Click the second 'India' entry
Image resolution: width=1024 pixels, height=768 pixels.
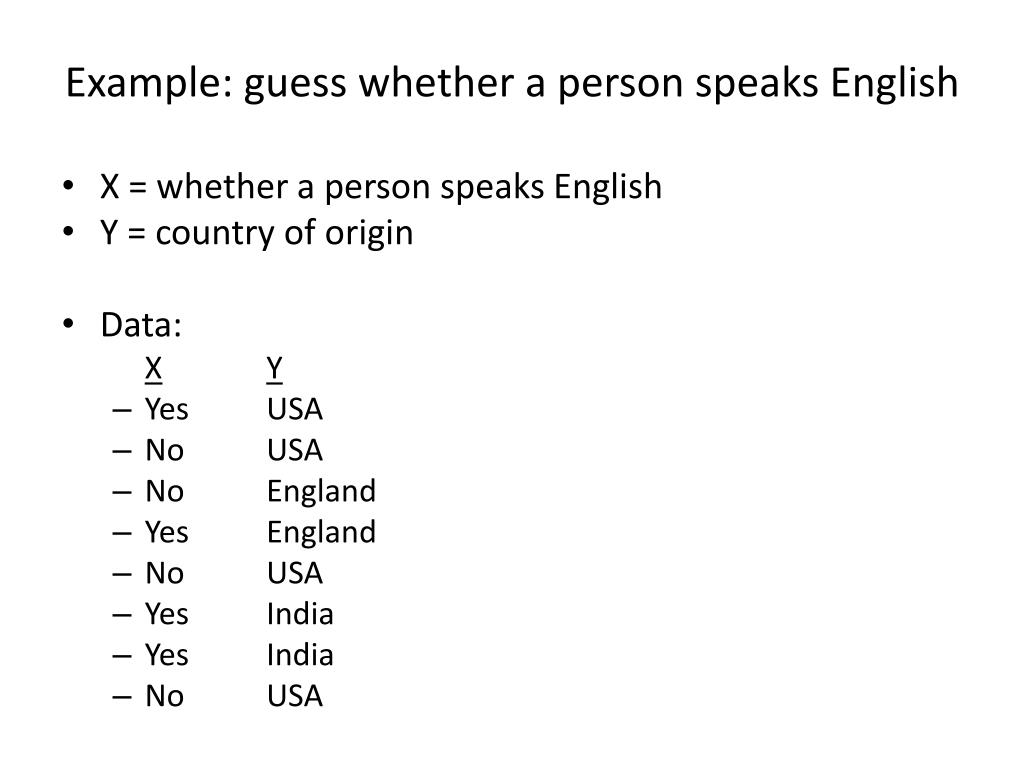300,656
